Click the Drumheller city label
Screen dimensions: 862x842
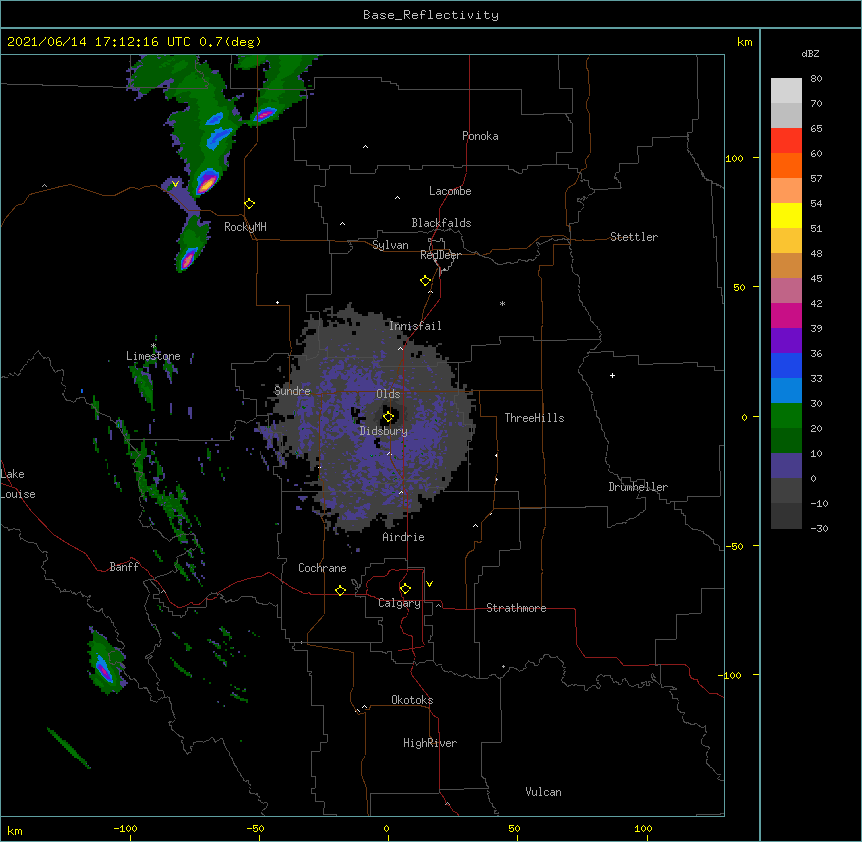(638, 487)
